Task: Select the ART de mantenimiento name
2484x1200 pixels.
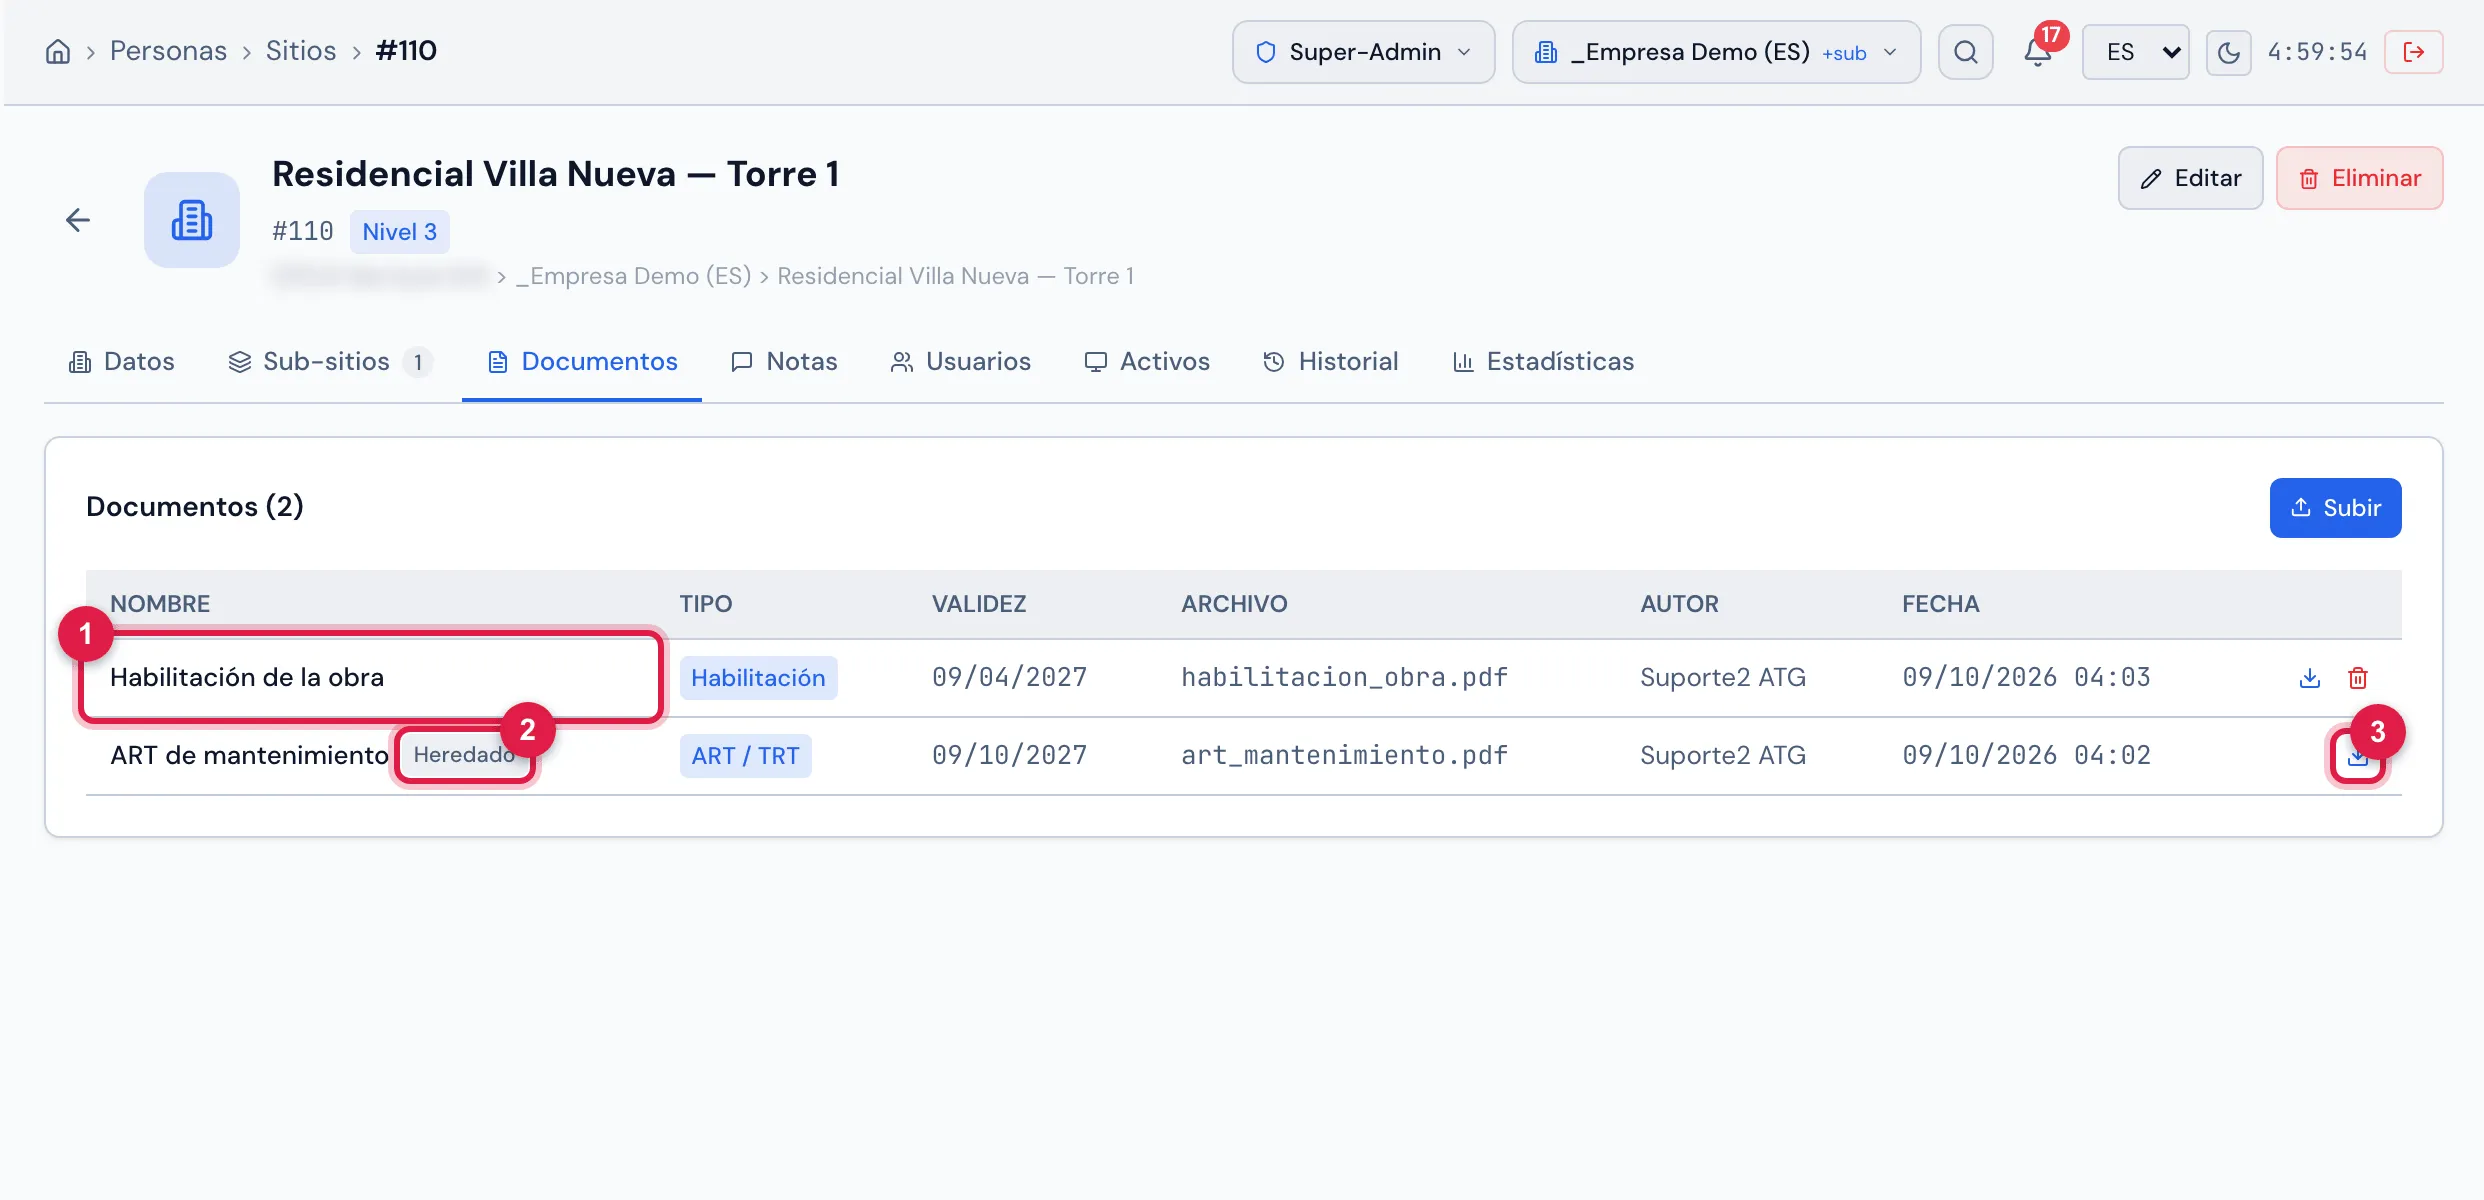Action: tap(249, 756)
